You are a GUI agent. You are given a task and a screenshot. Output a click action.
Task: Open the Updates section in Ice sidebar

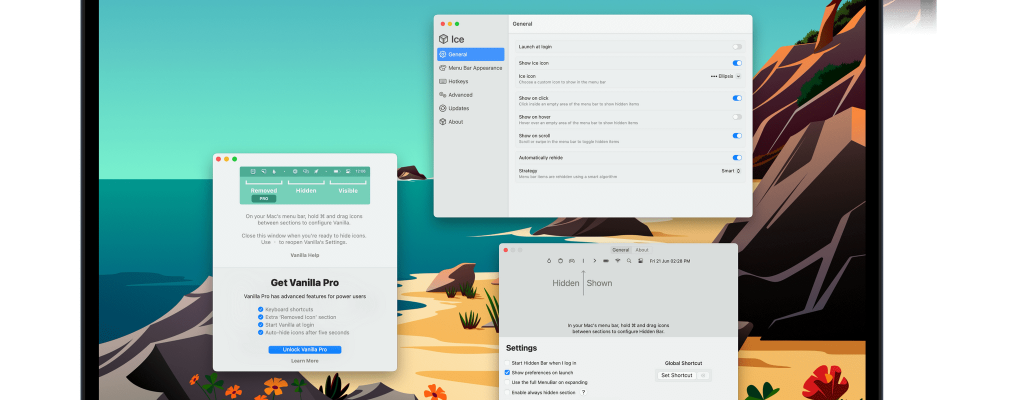[x=458, y=108]
